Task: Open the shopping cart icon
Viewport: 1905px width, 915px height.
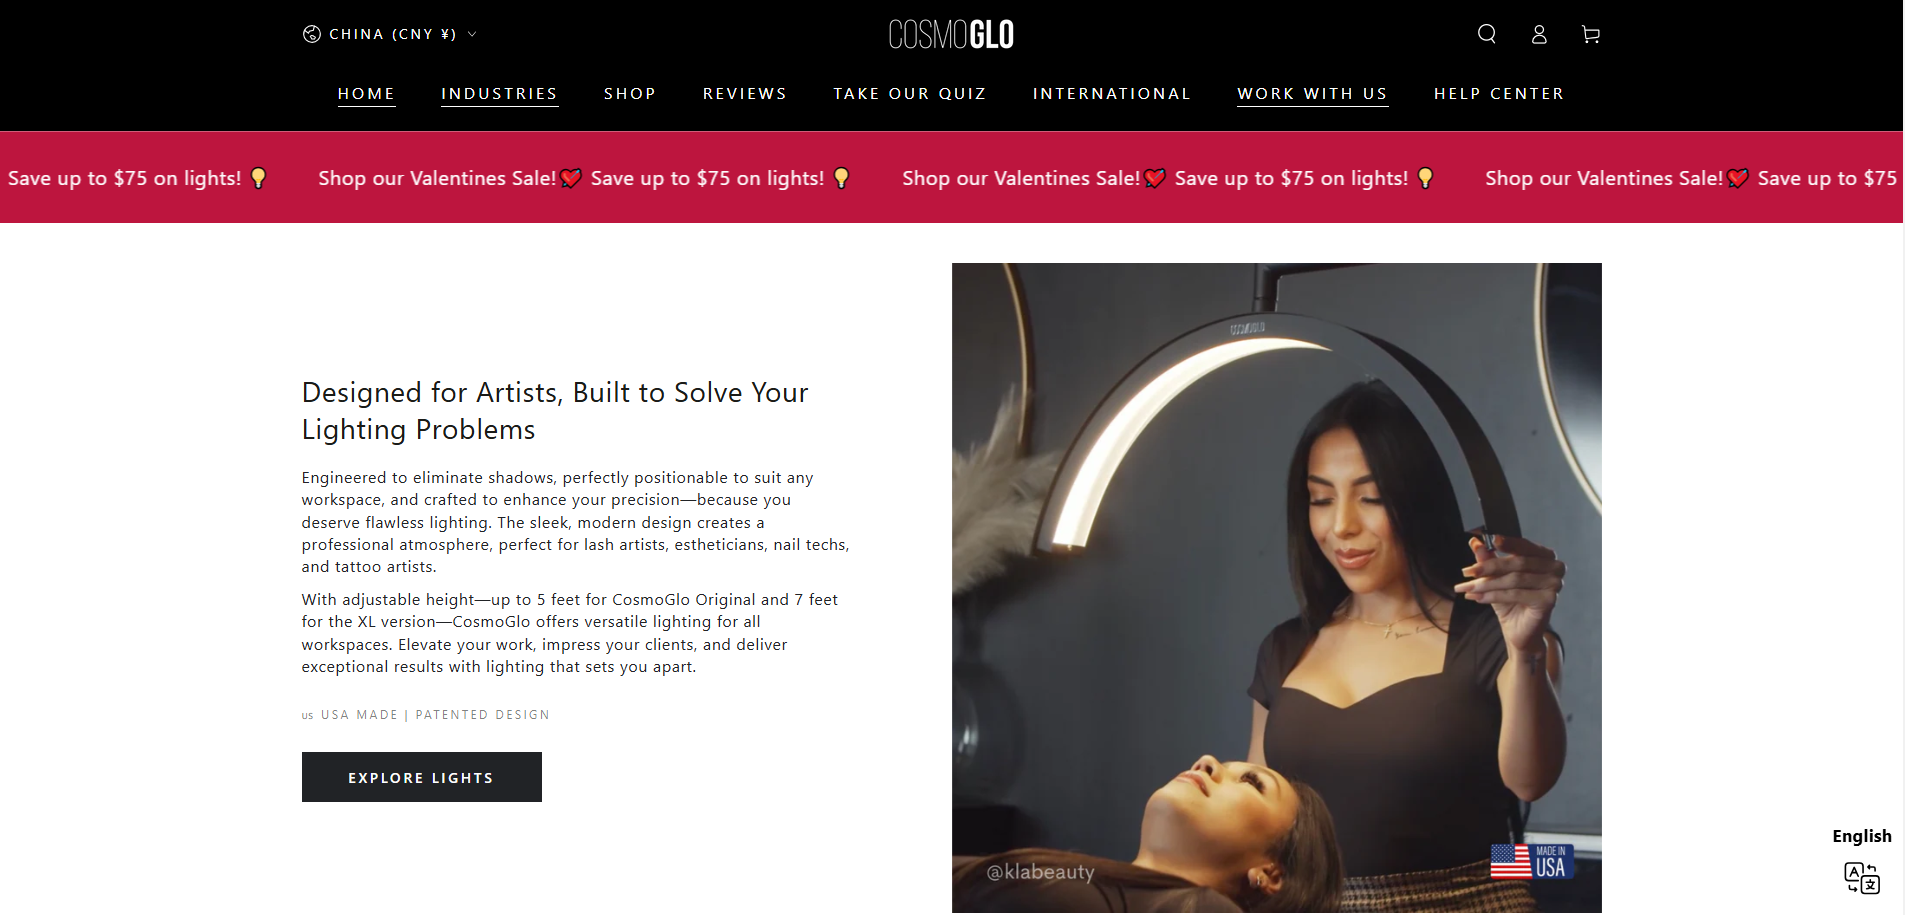Action: [x=1591, y=34]
